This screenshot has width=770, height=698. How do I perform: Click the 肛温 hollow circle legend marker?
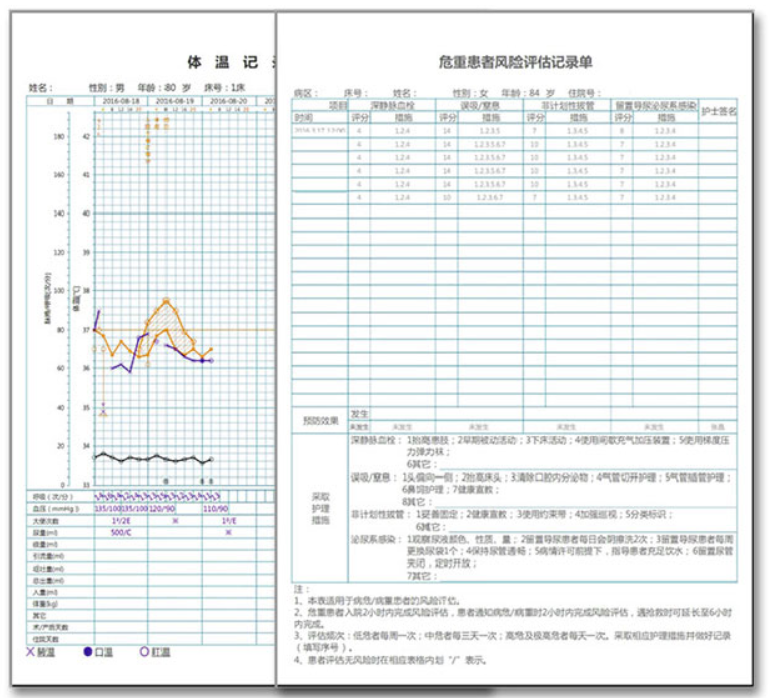144,652
